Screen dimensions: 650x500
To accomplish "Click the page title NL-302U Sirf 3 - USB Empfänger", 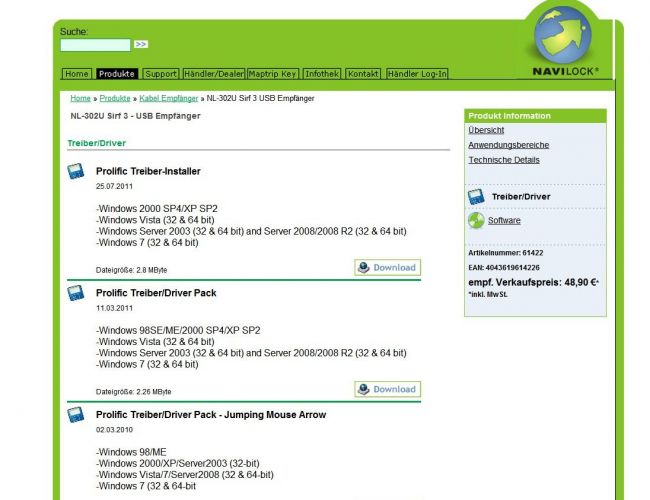I will [x=135, y=116].
